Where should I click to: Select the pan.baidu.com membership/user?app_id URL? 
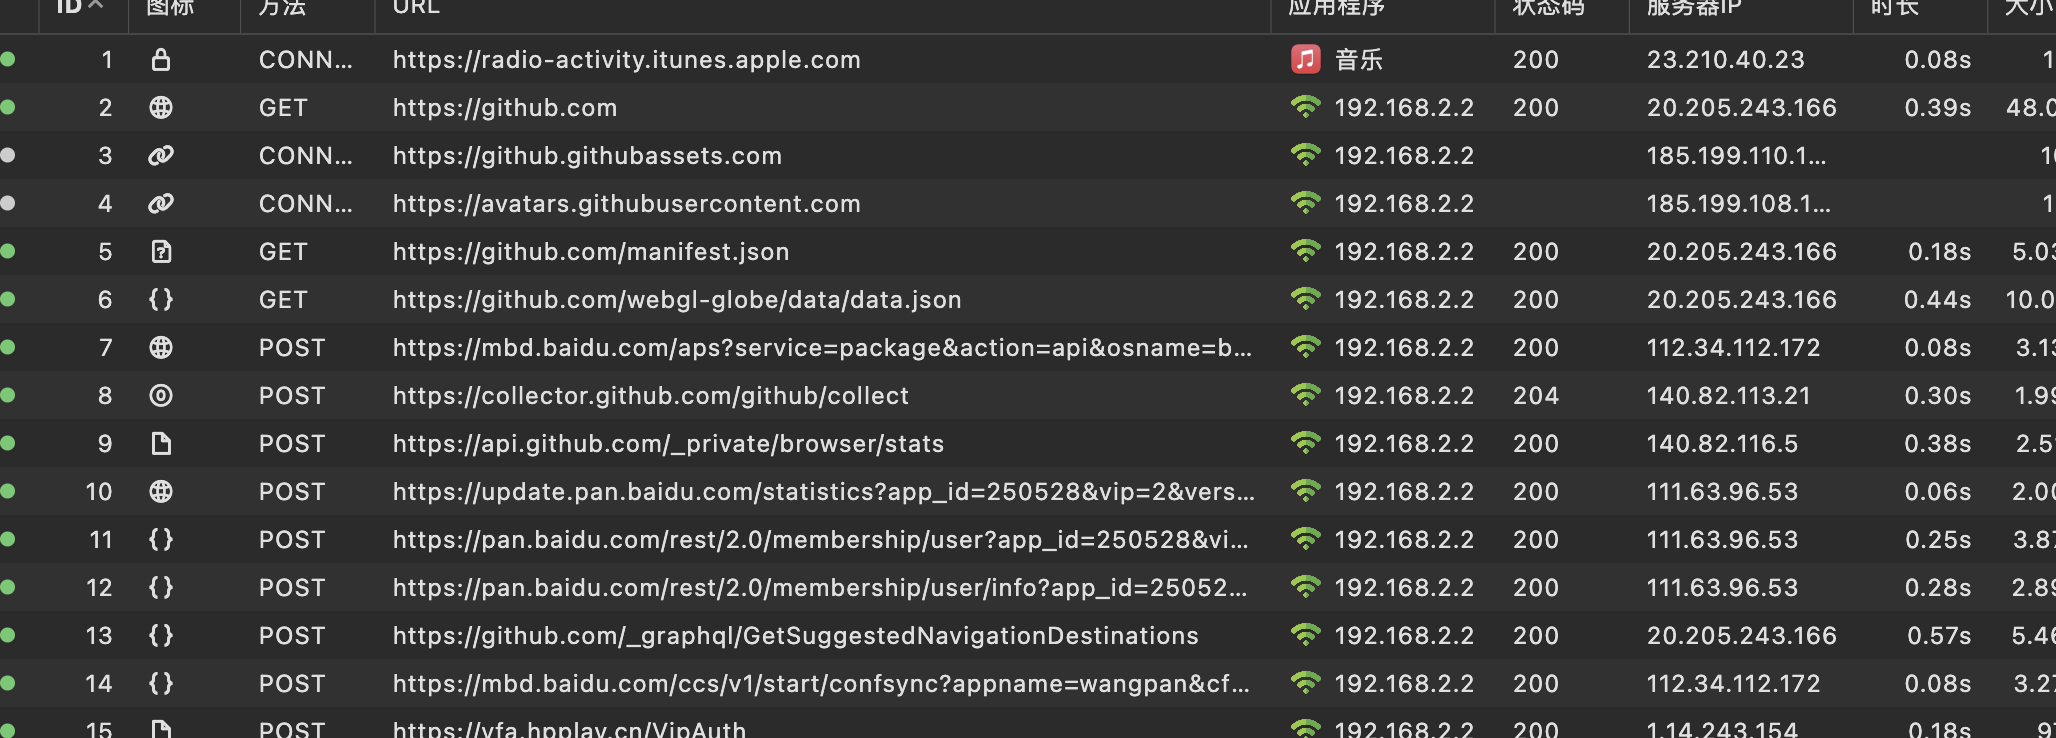point(821,540)
